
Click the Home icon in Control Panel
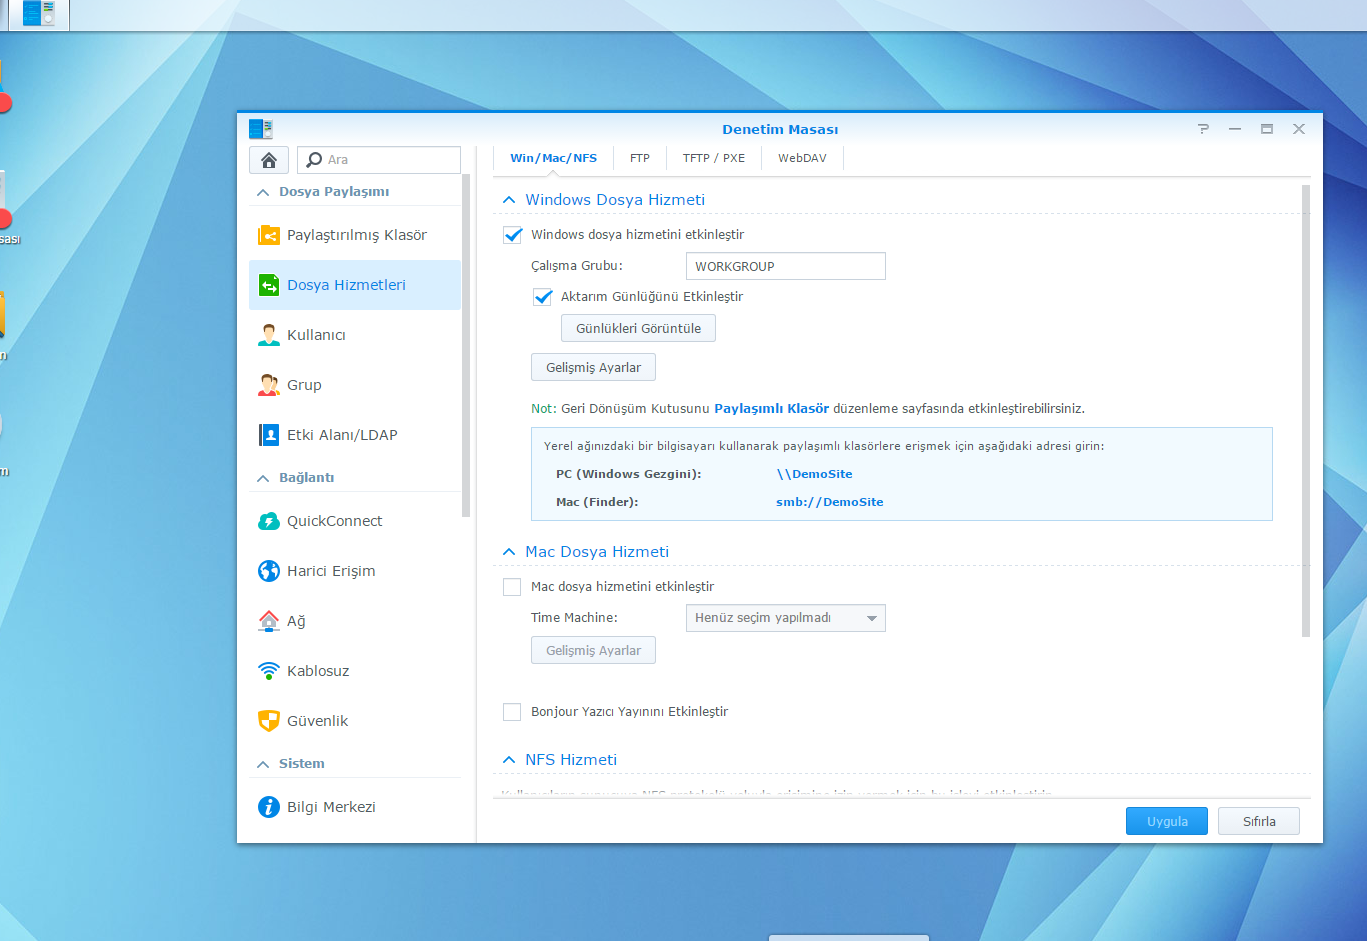point(269,160)
